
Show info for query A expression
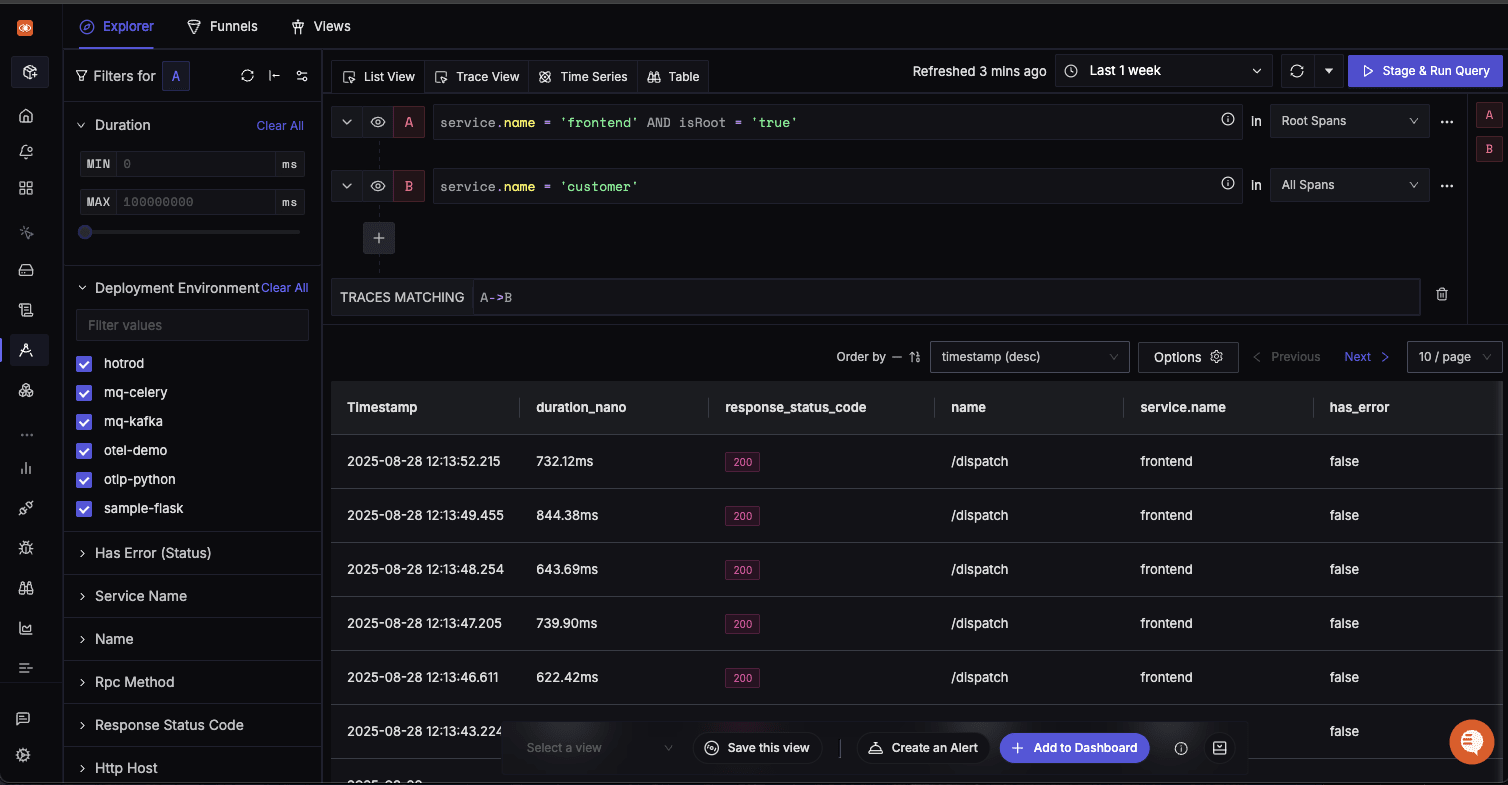(x=1228, y=119)
